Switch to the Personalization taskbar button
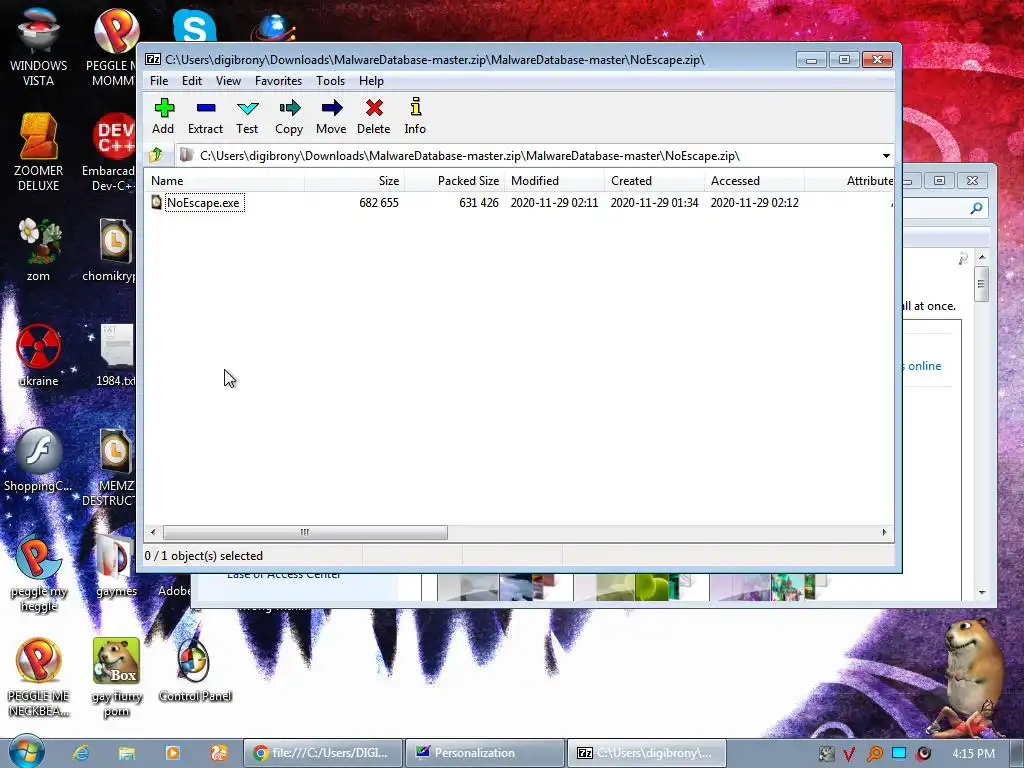 [x=485, y=753]
